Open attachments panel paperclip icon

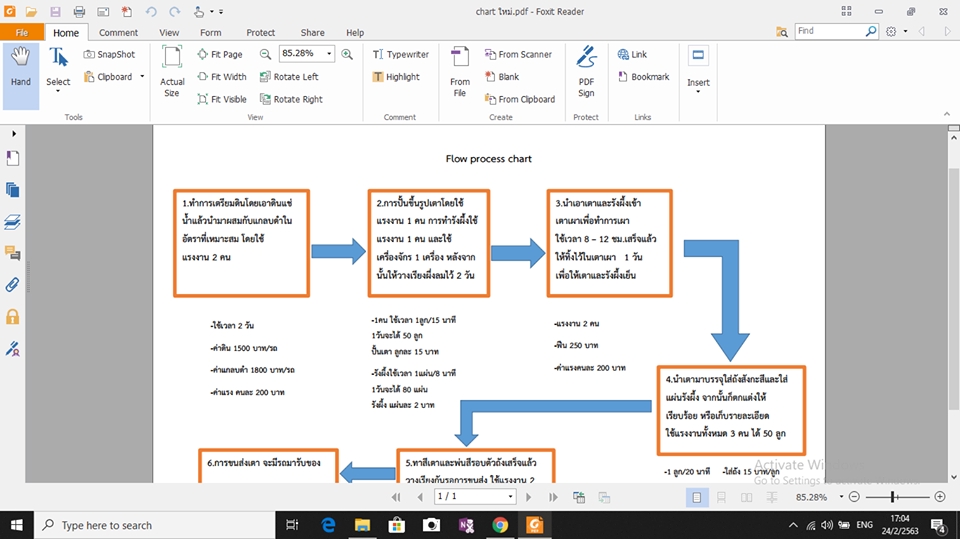(x=13, y=285)
